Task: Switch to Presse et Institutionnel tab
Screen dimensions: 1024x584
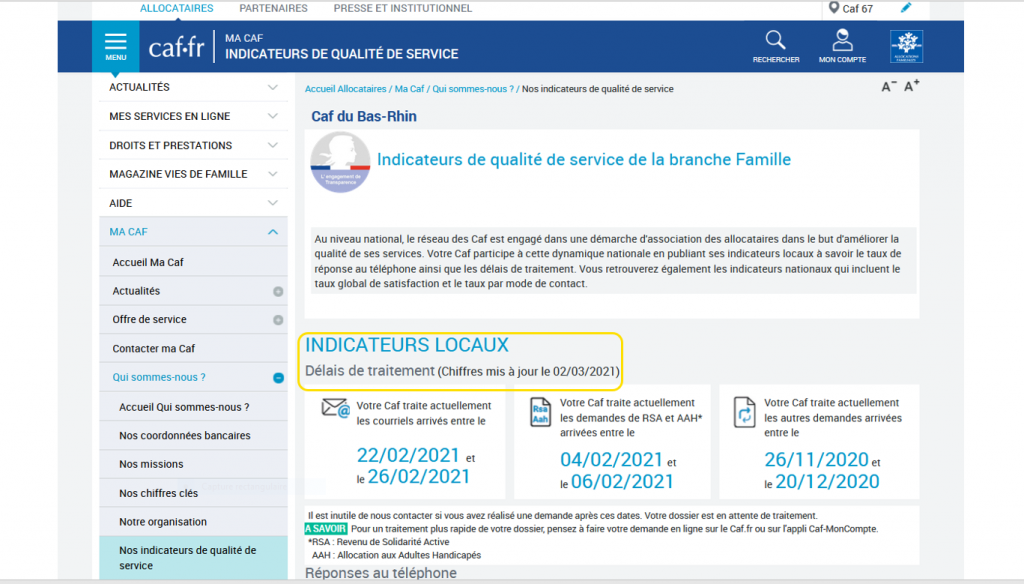Action: [402, 8]
